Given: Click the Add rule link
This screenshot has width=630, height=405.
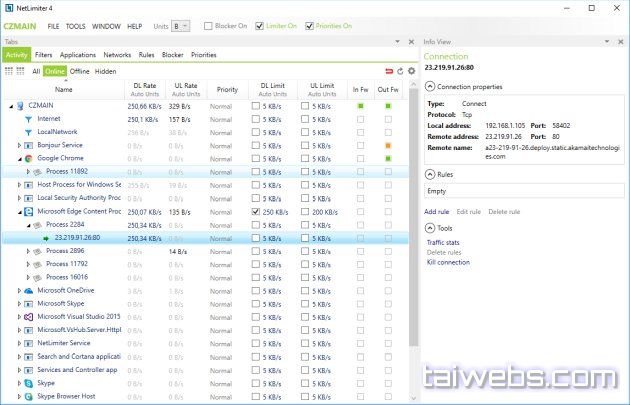Looking at the screenshot, I should coord(436,211).
